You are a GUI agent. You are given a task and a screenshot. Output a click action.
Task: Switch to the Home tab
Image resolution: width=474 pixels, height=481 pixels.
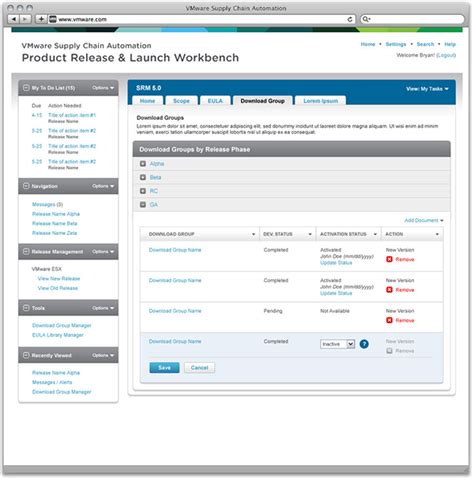tap(147, 101)
